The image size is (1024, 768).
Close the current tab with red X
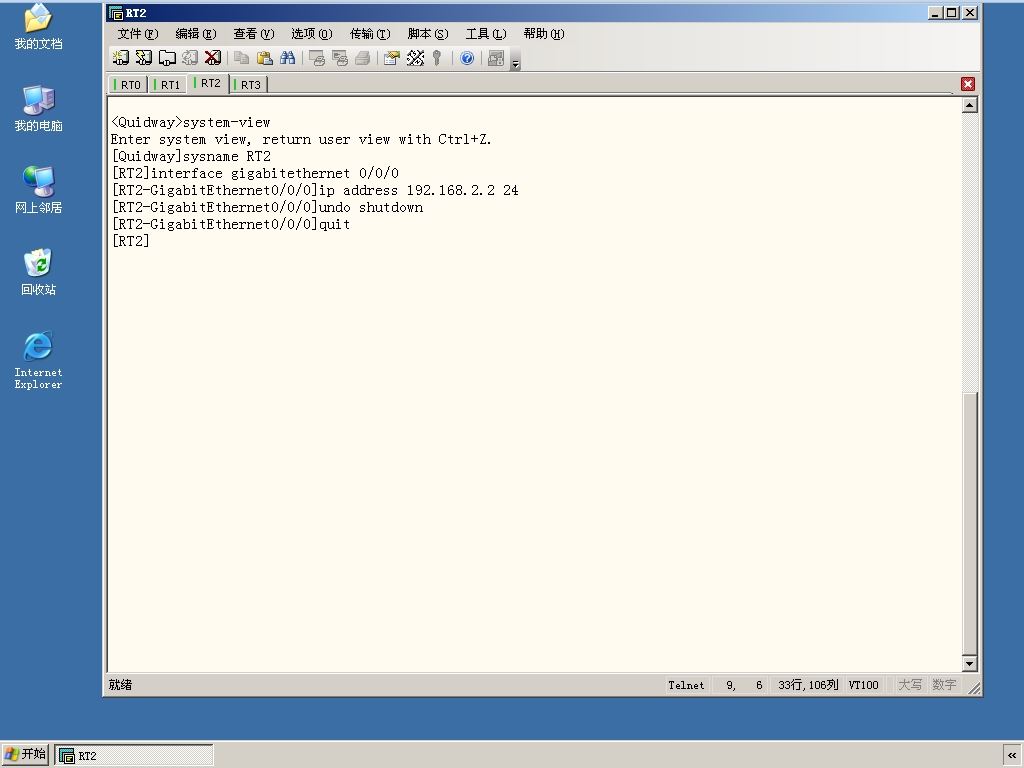point(968,84)
